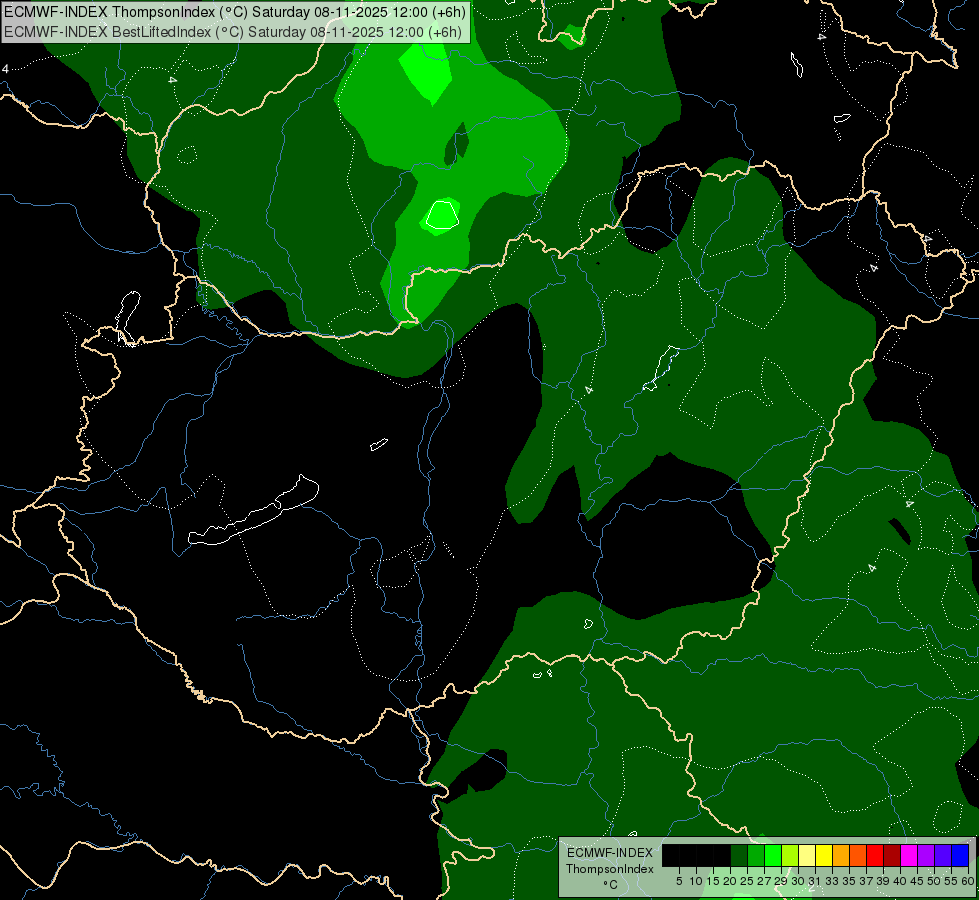Image resolution: width=979 pixels, height=900 pixels.
Task: Click the legend tick value 40
Action: pos(900,881)
